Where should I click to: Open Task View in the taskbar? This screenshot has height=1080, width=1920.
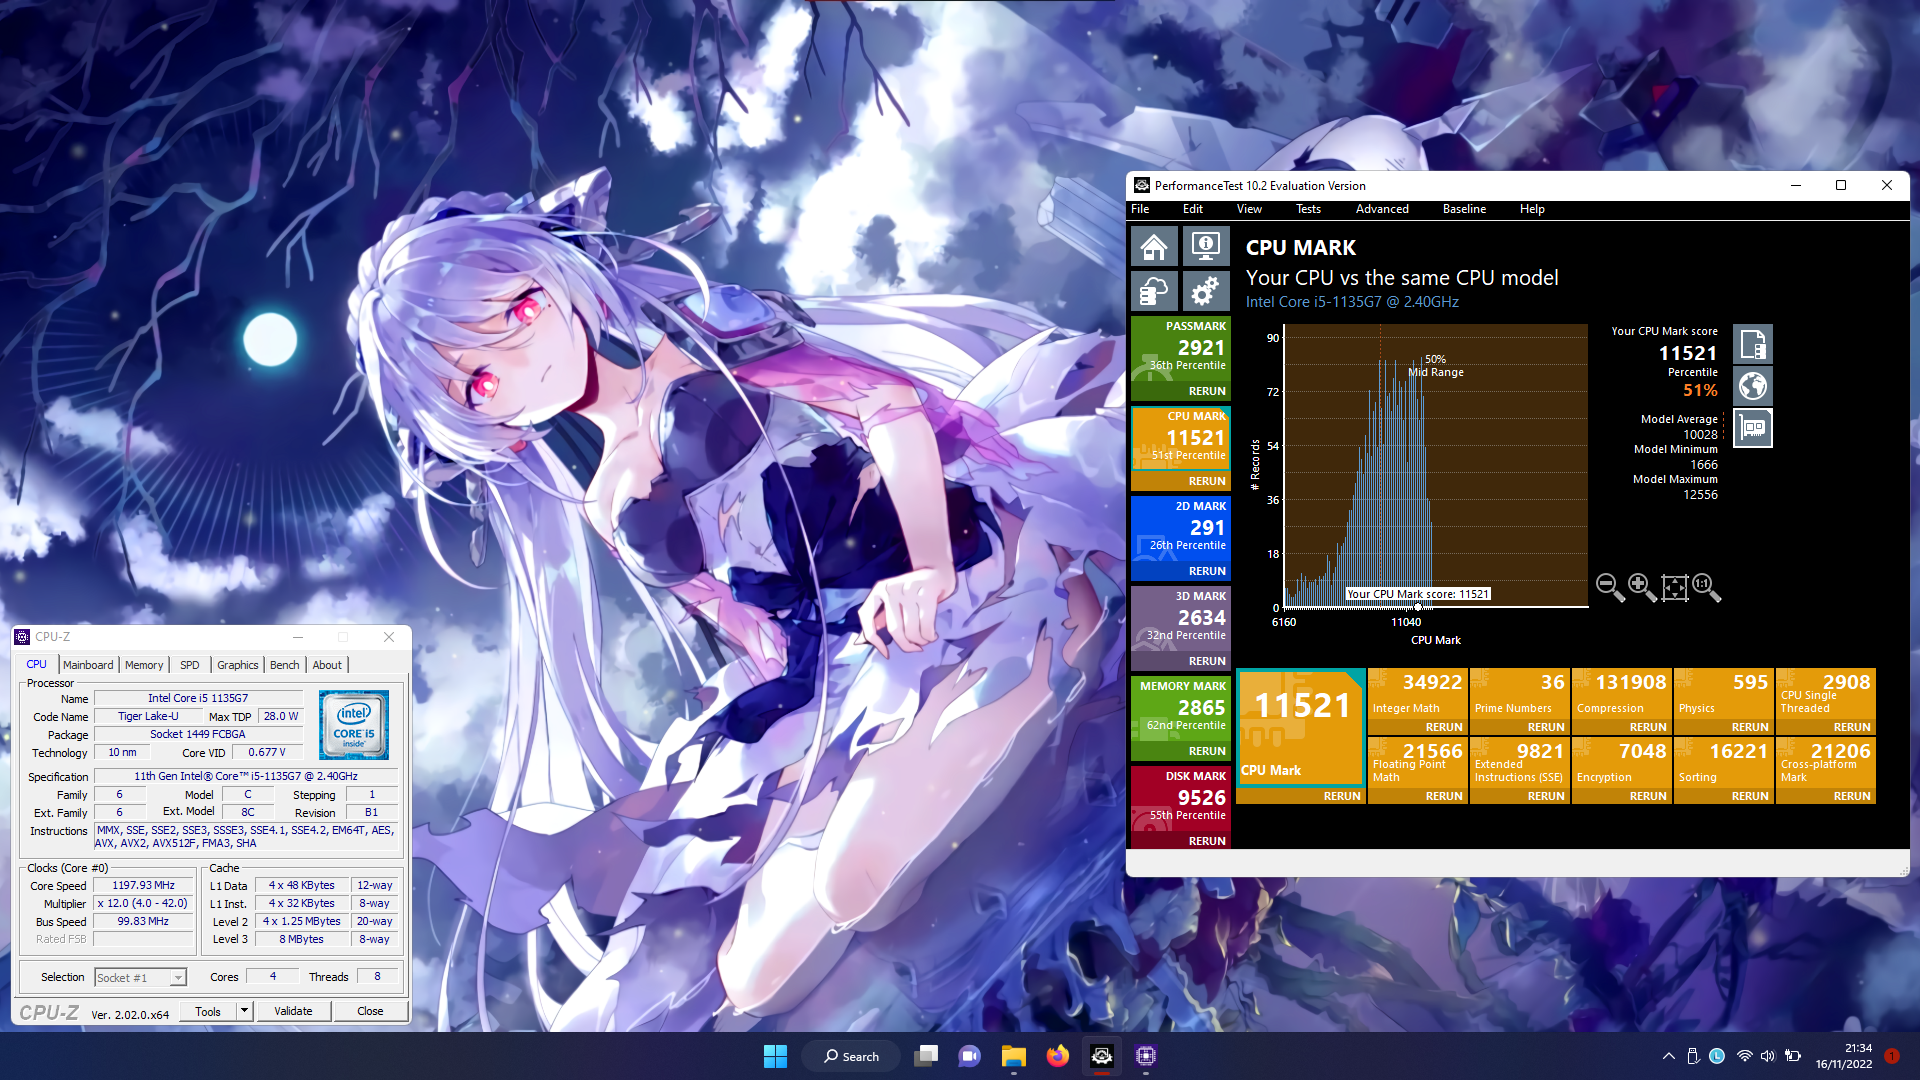tap(927, 1056)
